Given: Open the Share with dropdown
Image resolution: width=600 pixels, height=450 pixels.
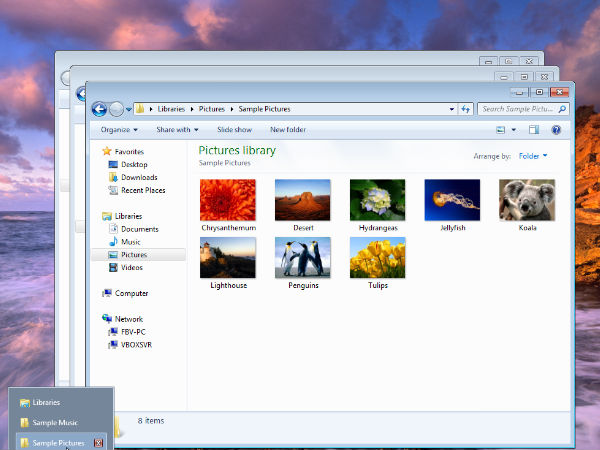Looking at the screenshot, I should [177, 130].
